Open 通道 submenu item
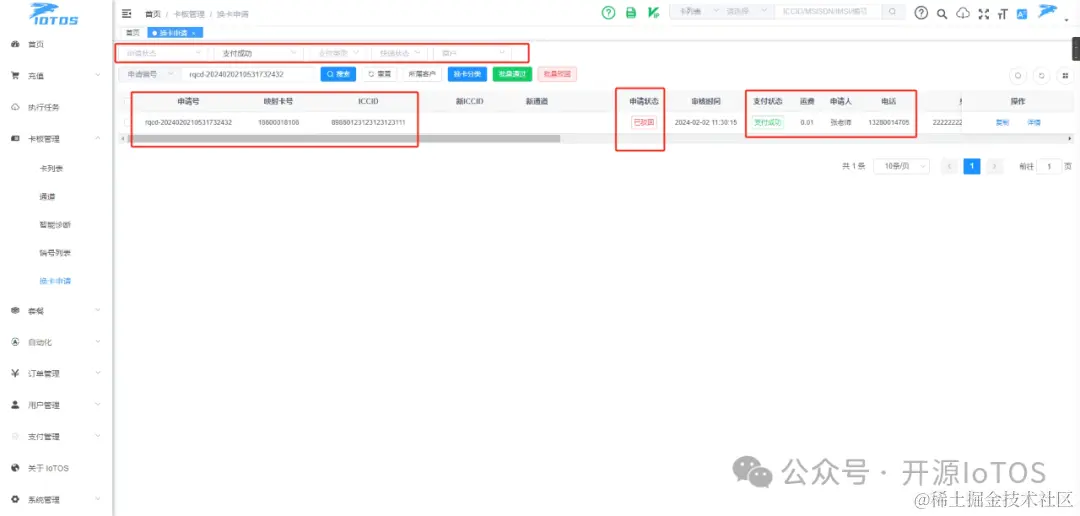The width and height of the screenshot is (1080, 516). point(48,196)
